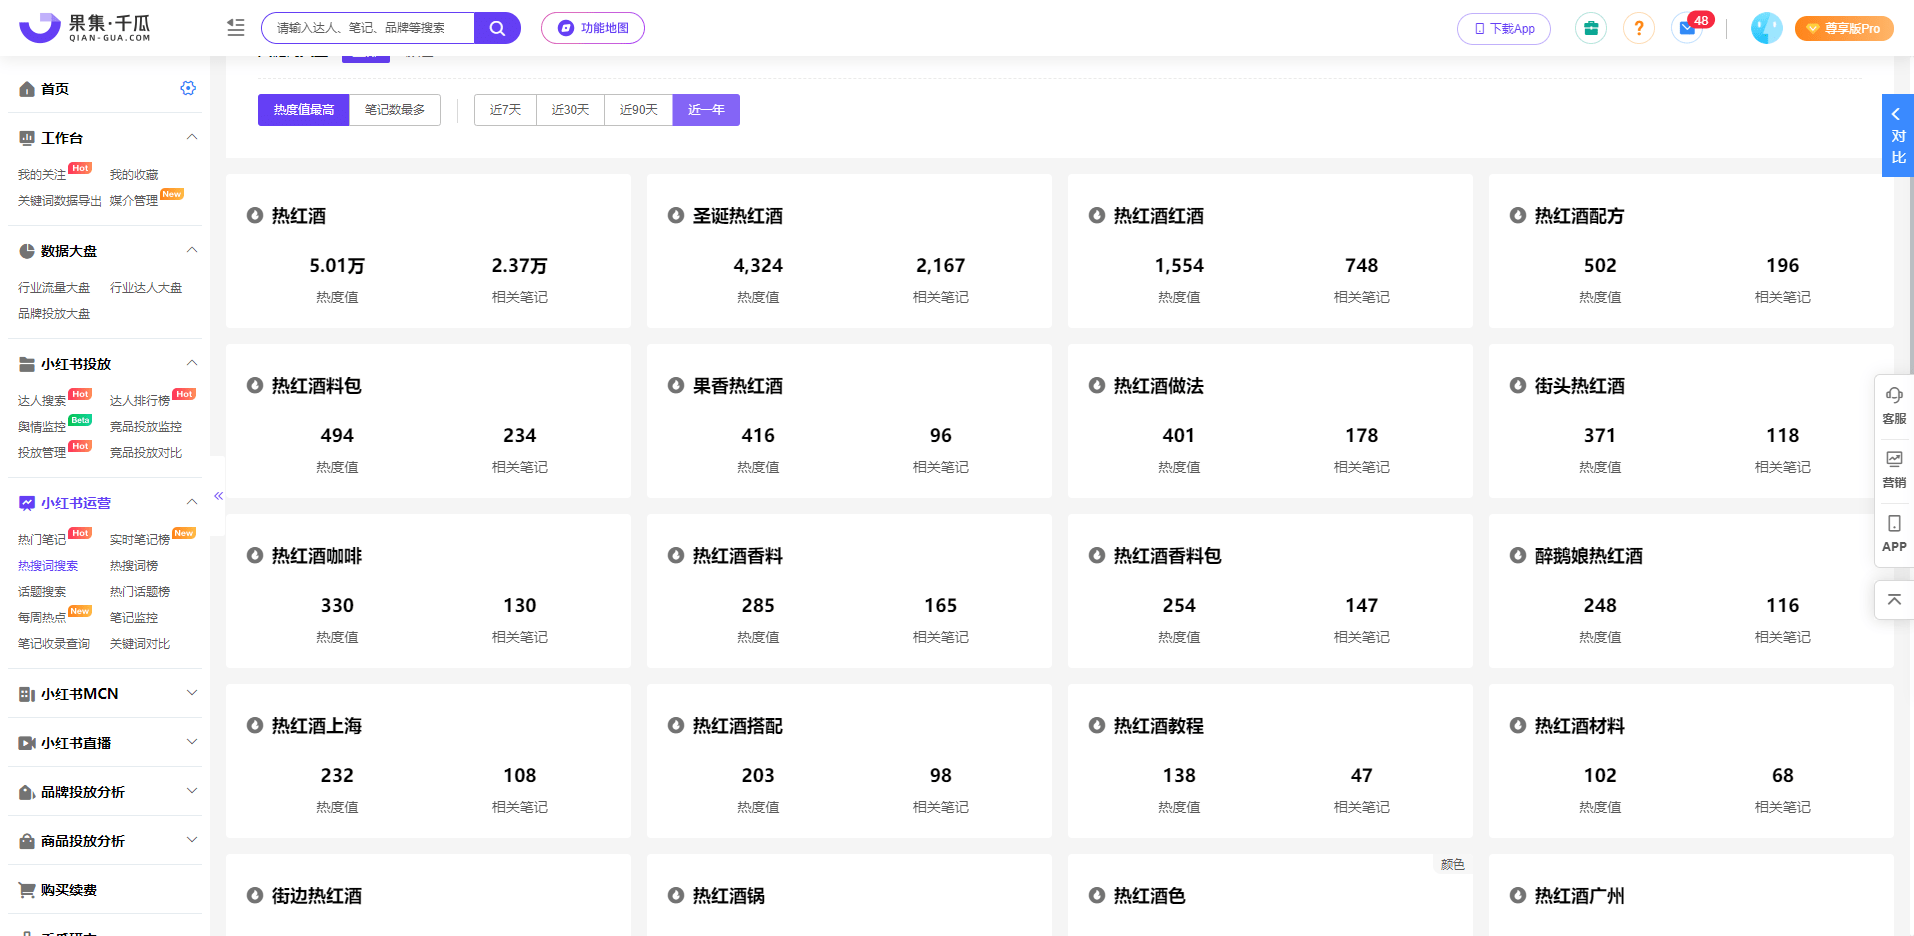Select sort by 笔记数最多
This screenshot has height=936, width=1914.
pos(395,110)
